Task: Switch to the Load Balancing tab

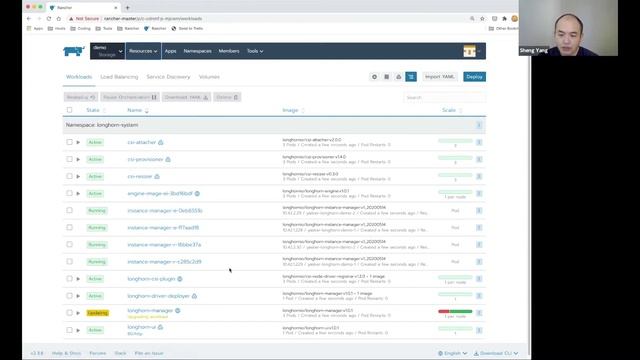Action: [x=119, y=77]
